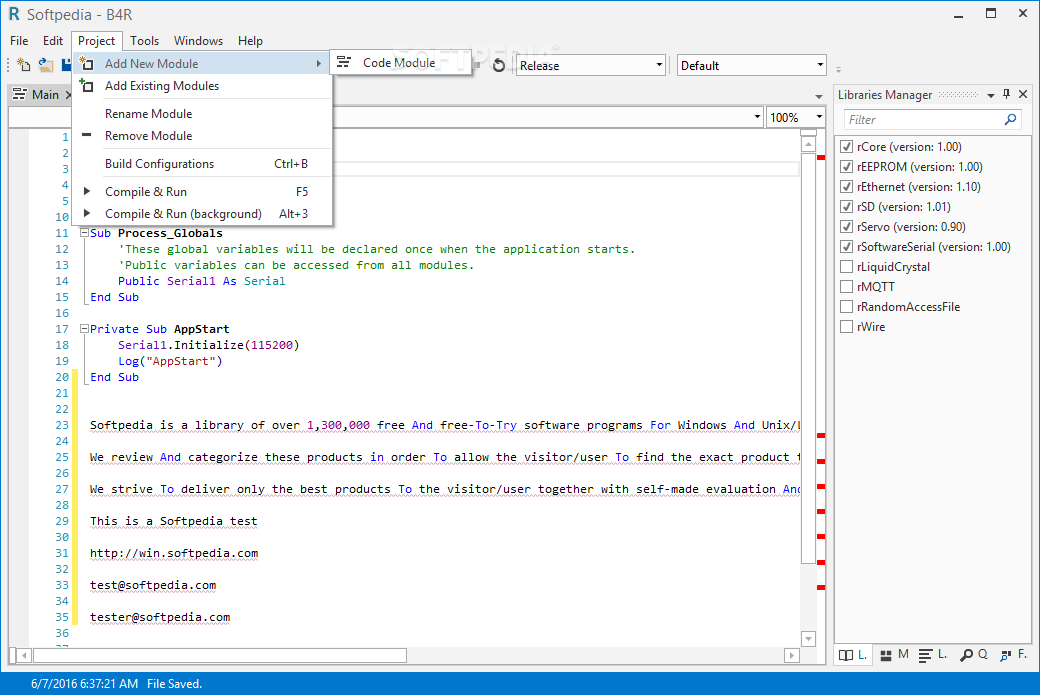Choose Code Module from submenu
This screenshot has height=695, width=1040.
(x=401, y=62)
